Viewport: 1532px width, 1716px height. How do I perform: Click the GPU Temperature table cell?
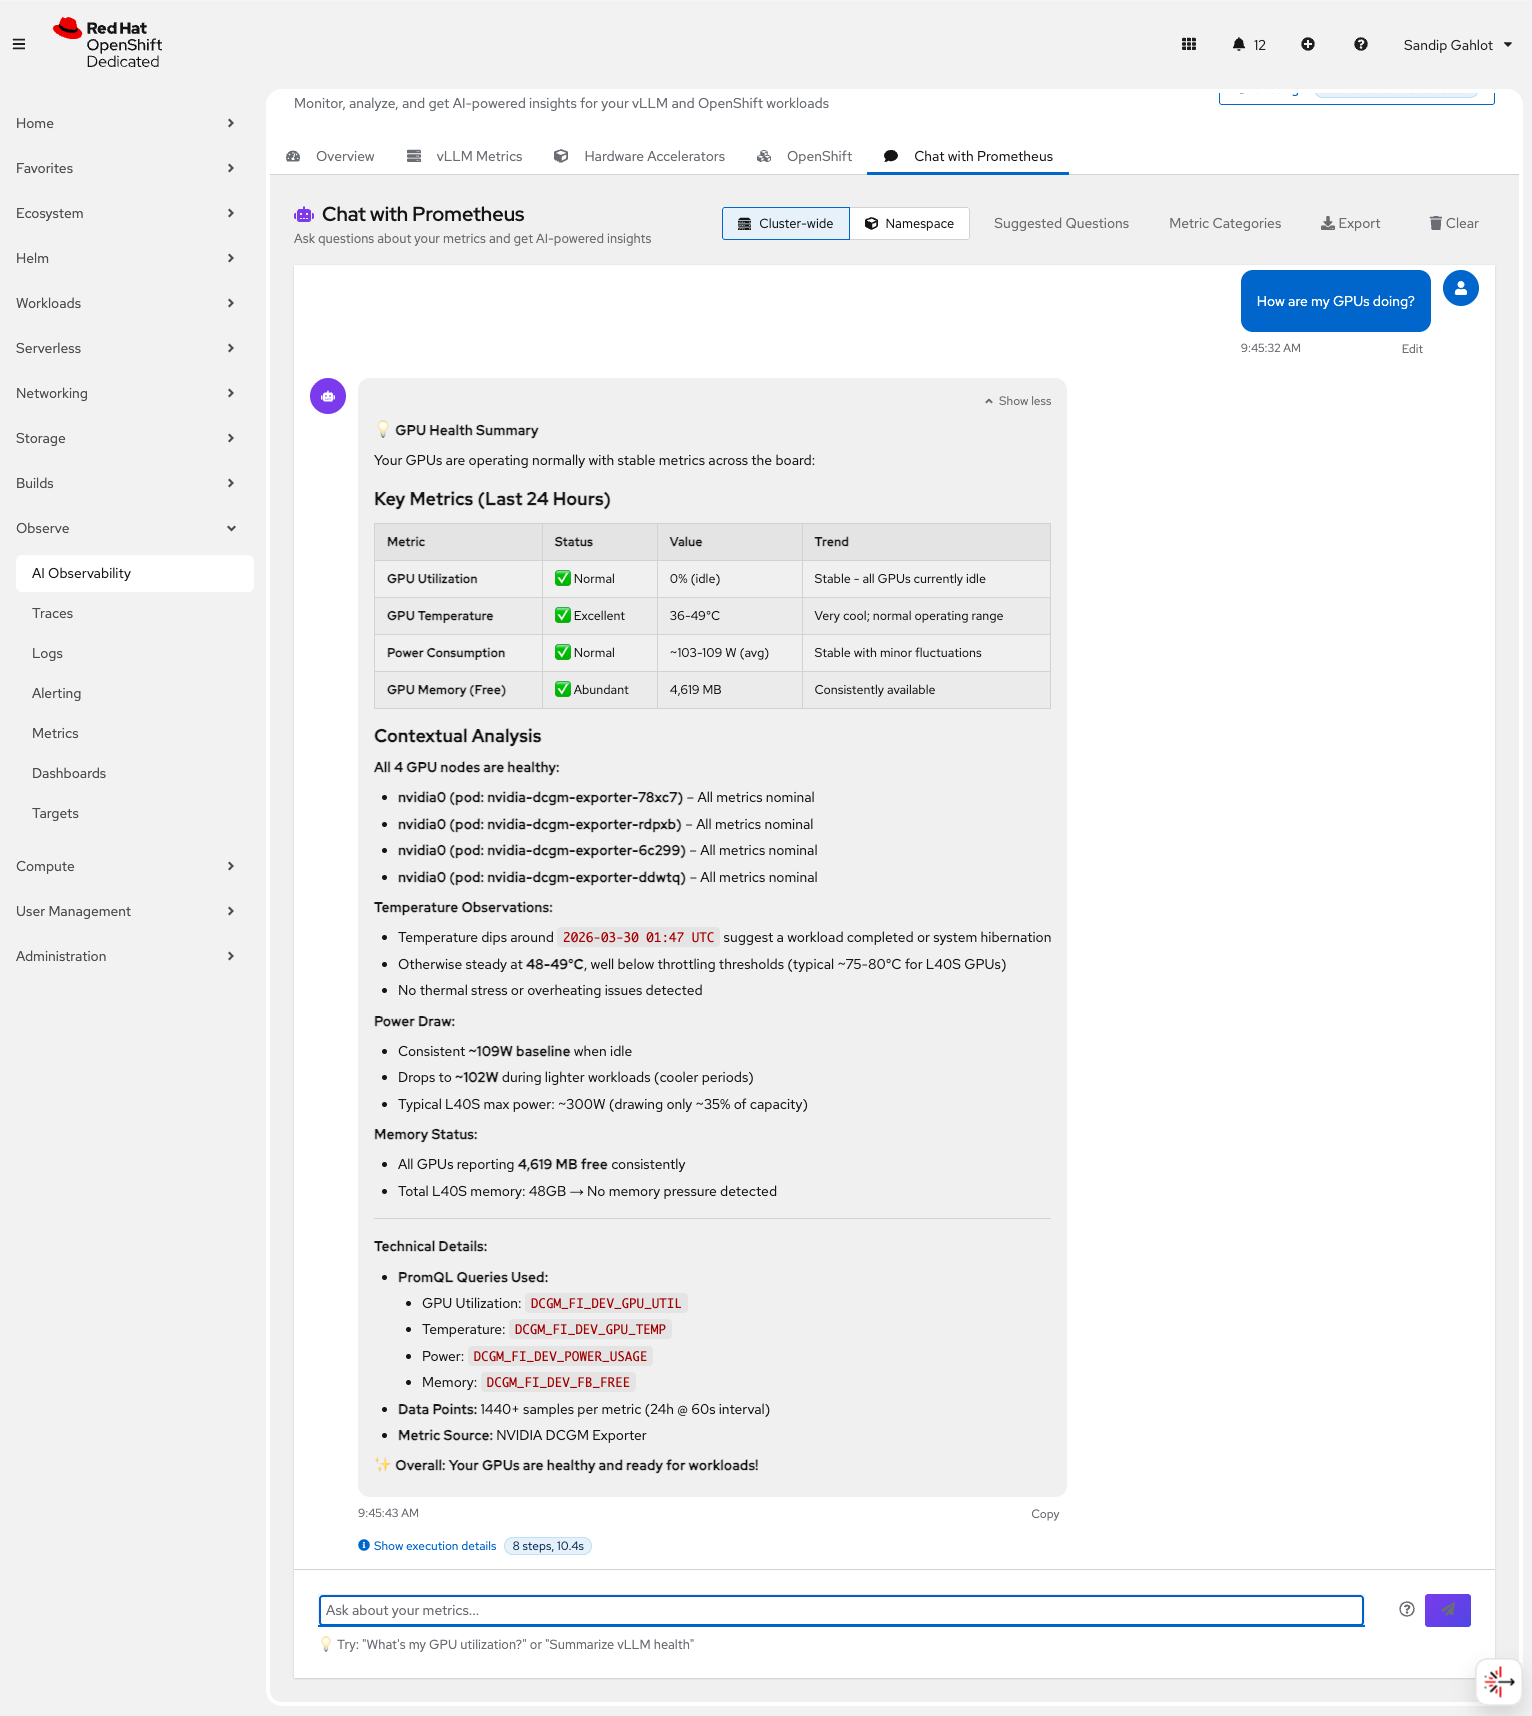(458, 616)
